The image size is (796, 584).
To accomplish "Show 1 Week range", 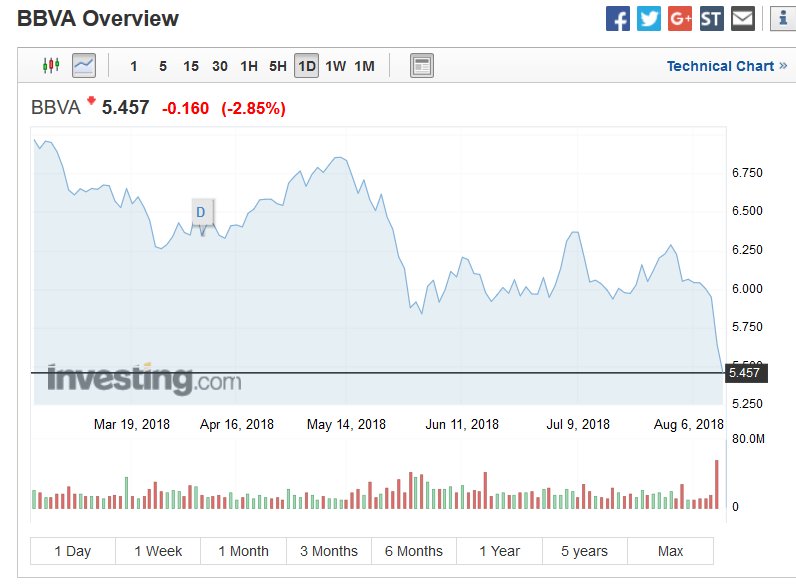I will (x=158, y=551).
